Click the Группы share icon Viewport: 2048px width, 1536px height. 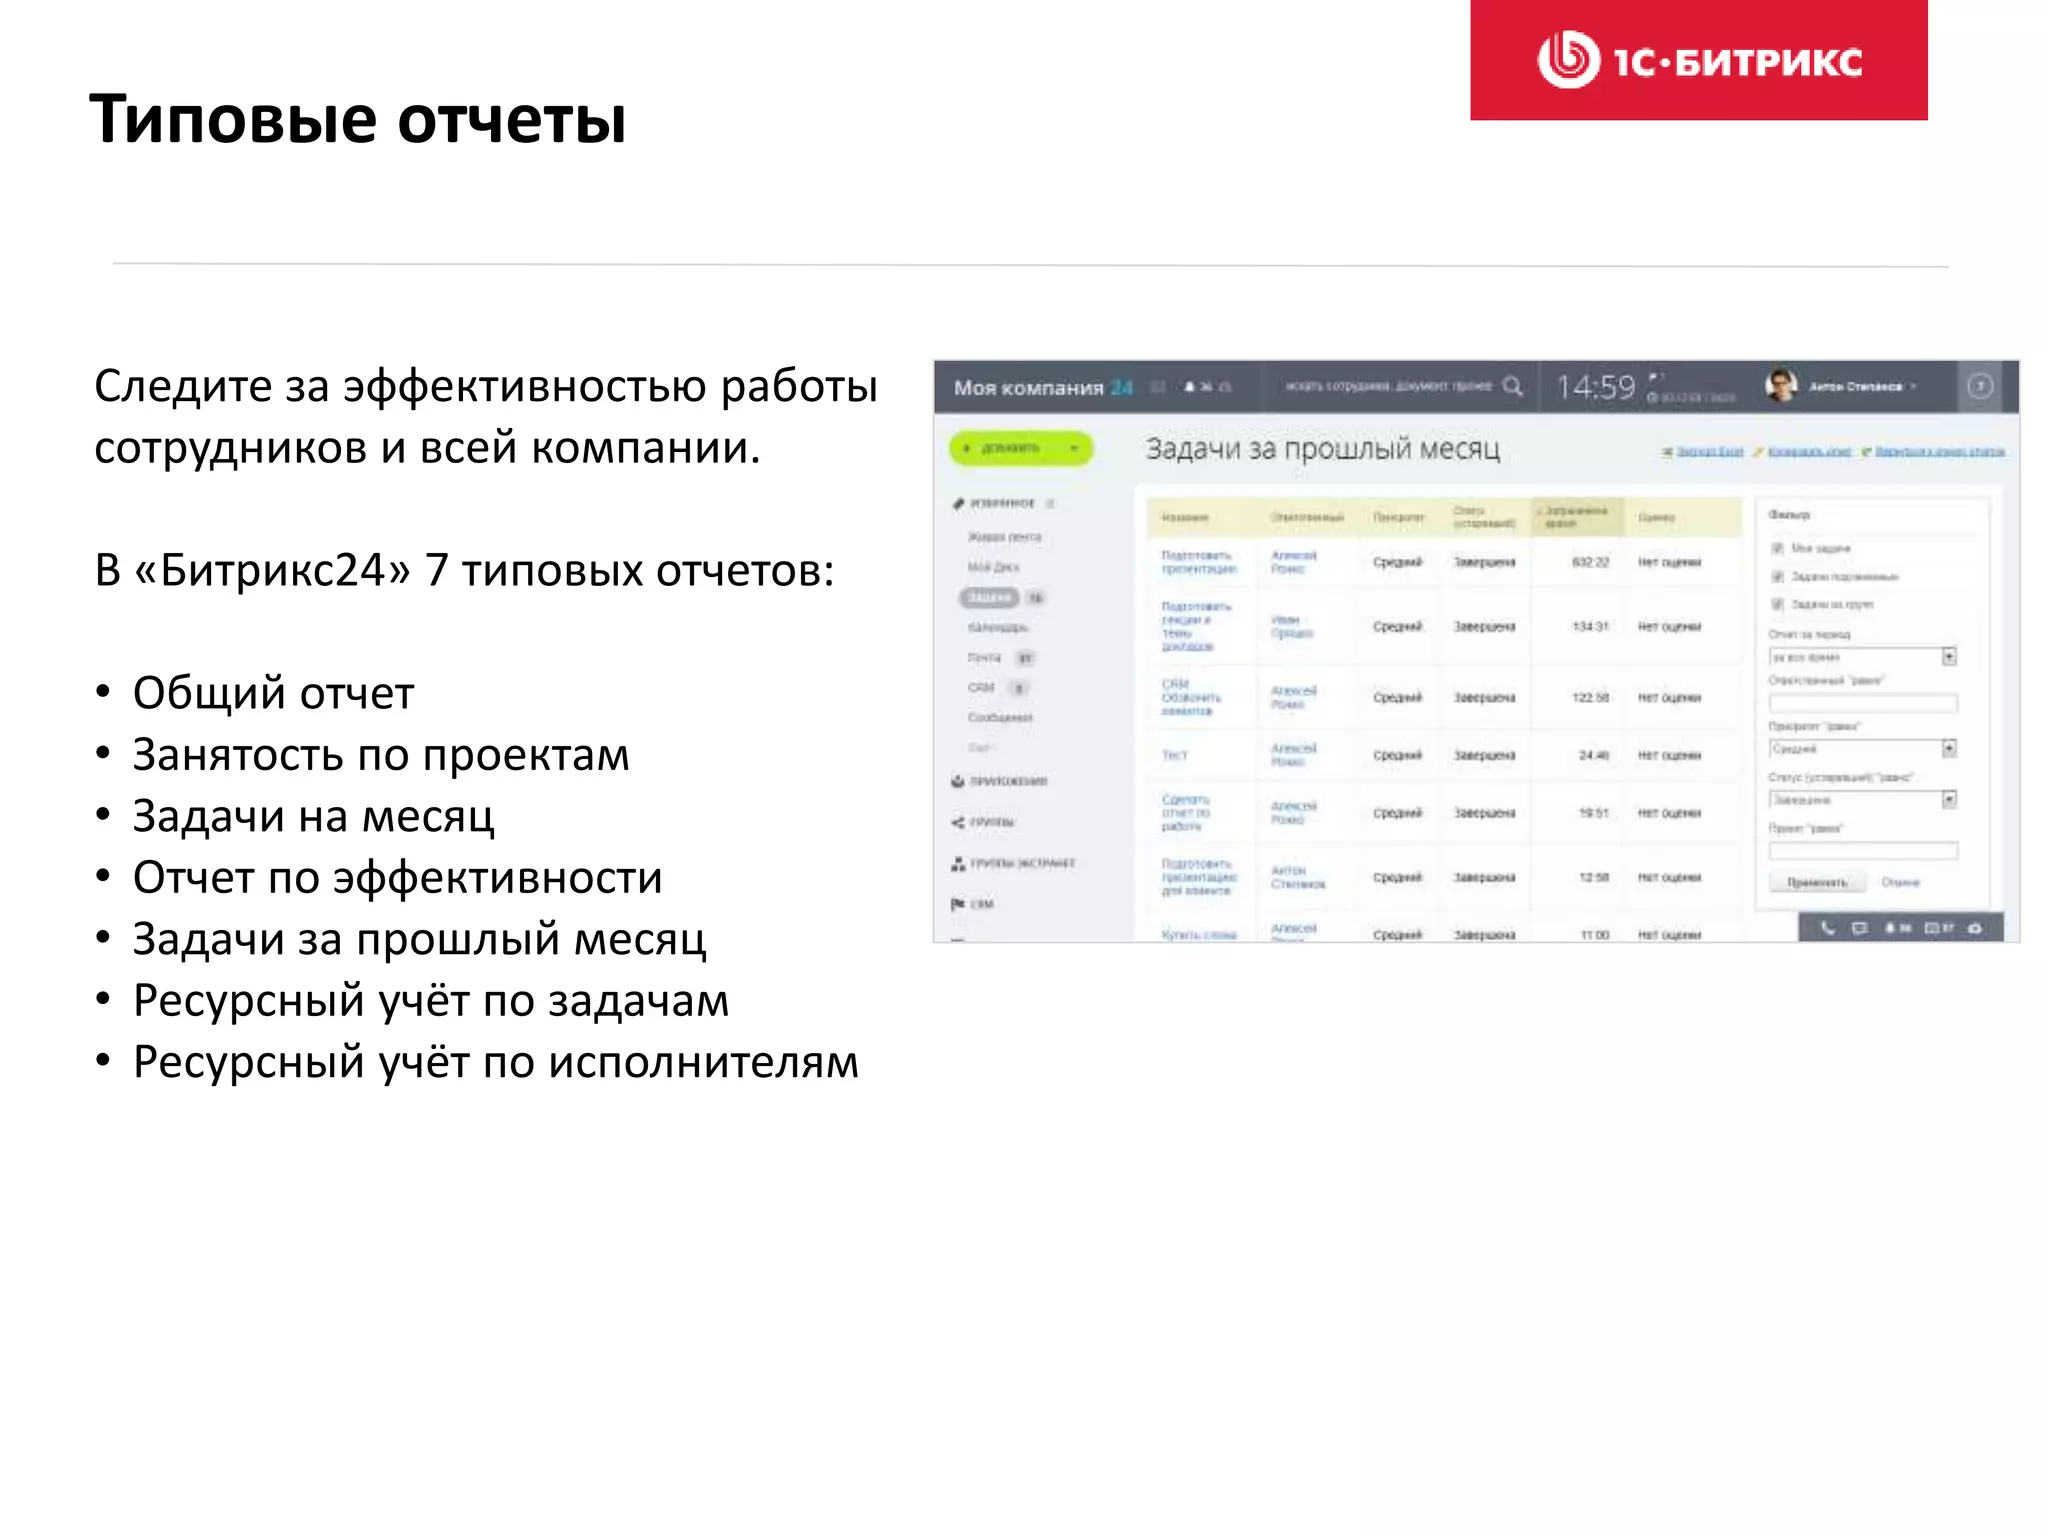coord(957,822)
